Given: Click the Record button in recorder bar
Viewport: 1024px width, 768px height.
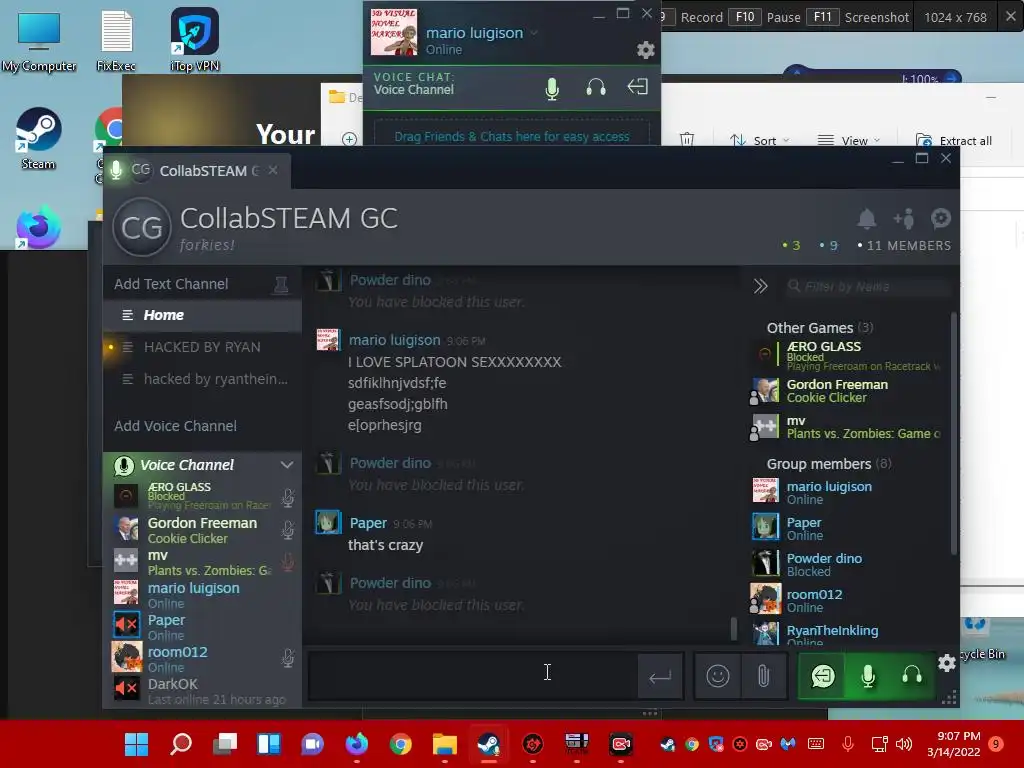Looking at the screenshot, I should tap(701, 18).
